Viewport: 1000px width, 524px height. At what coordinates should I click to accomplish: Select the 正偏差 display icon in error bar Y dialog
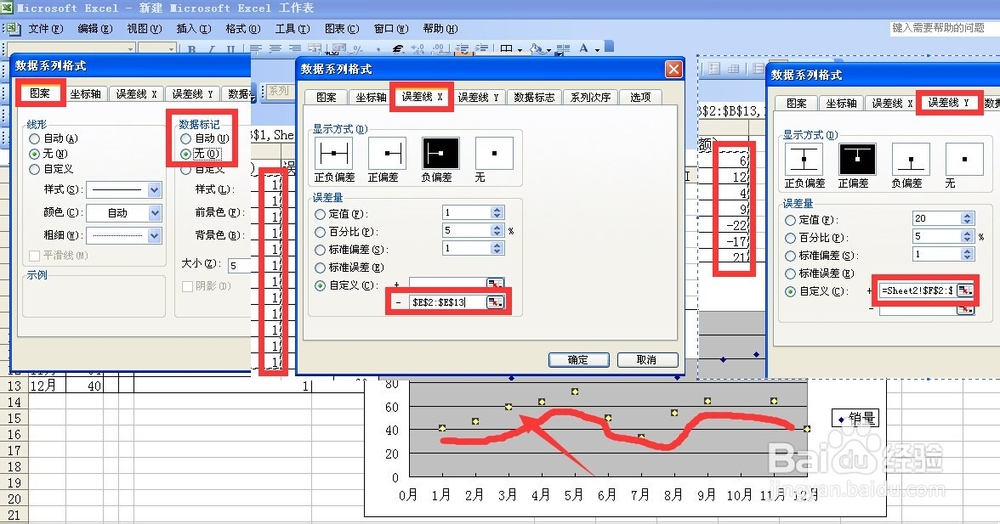coord(857,159)
